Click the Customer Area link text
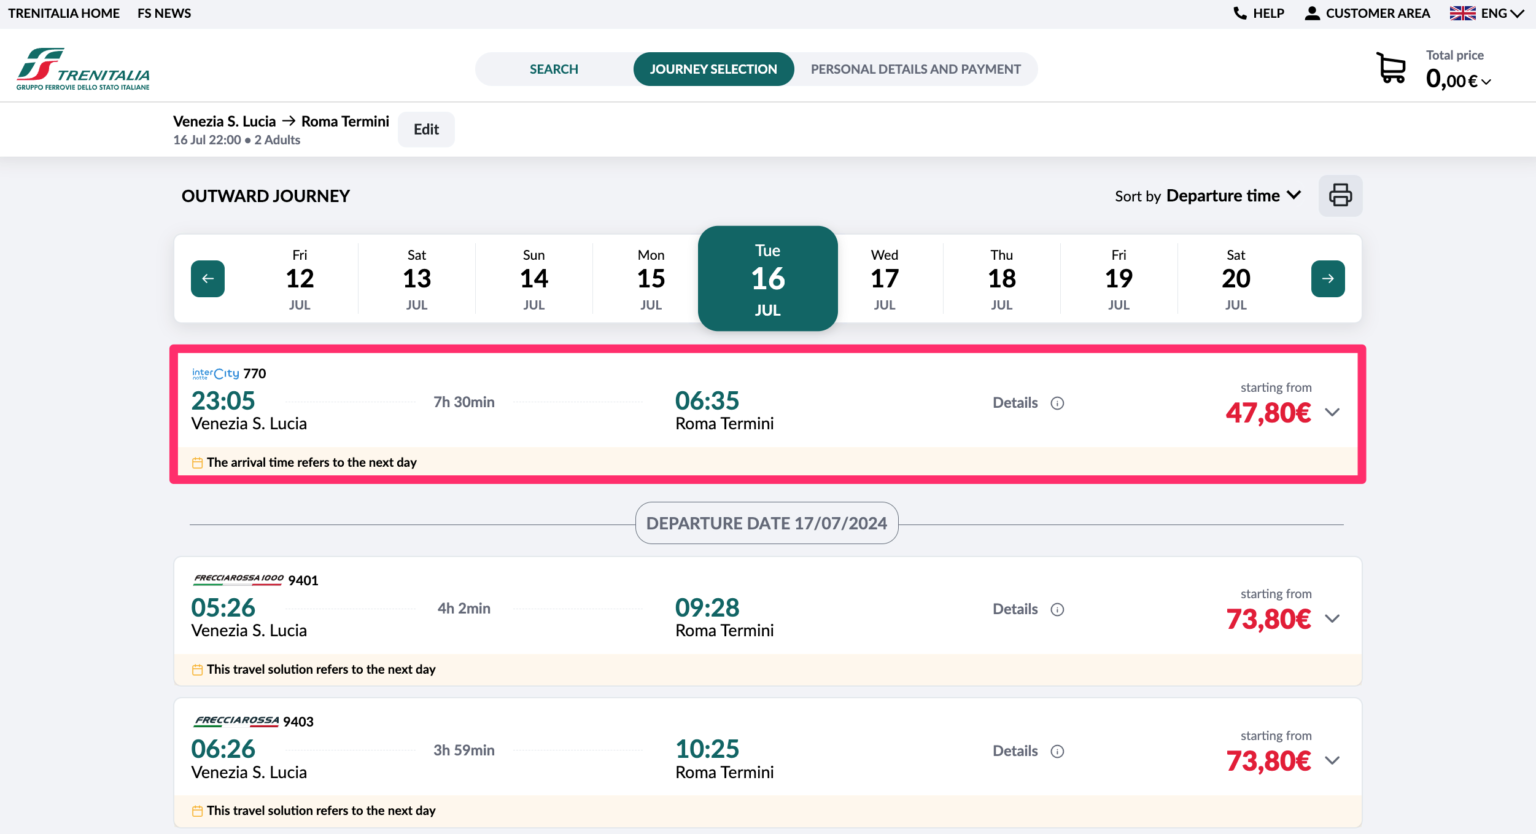The height and width of the screenshot is (834, 1536). [x=1378, y=13]
